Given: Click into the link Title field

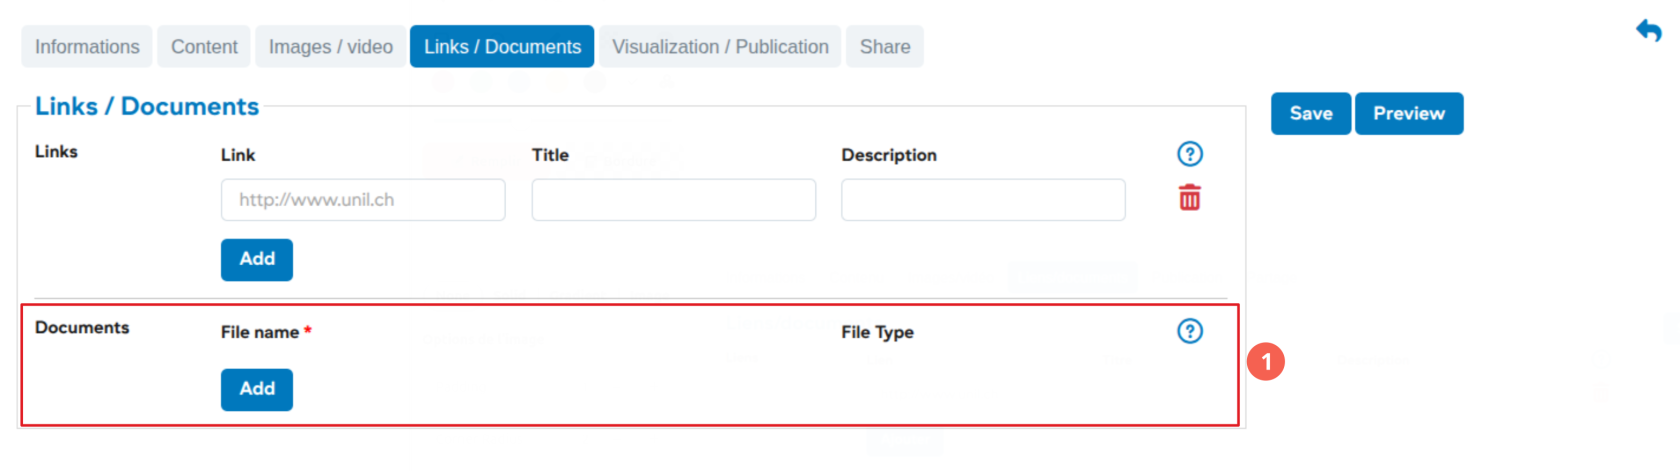Looking at the screenshot, I should pos(673,200).
